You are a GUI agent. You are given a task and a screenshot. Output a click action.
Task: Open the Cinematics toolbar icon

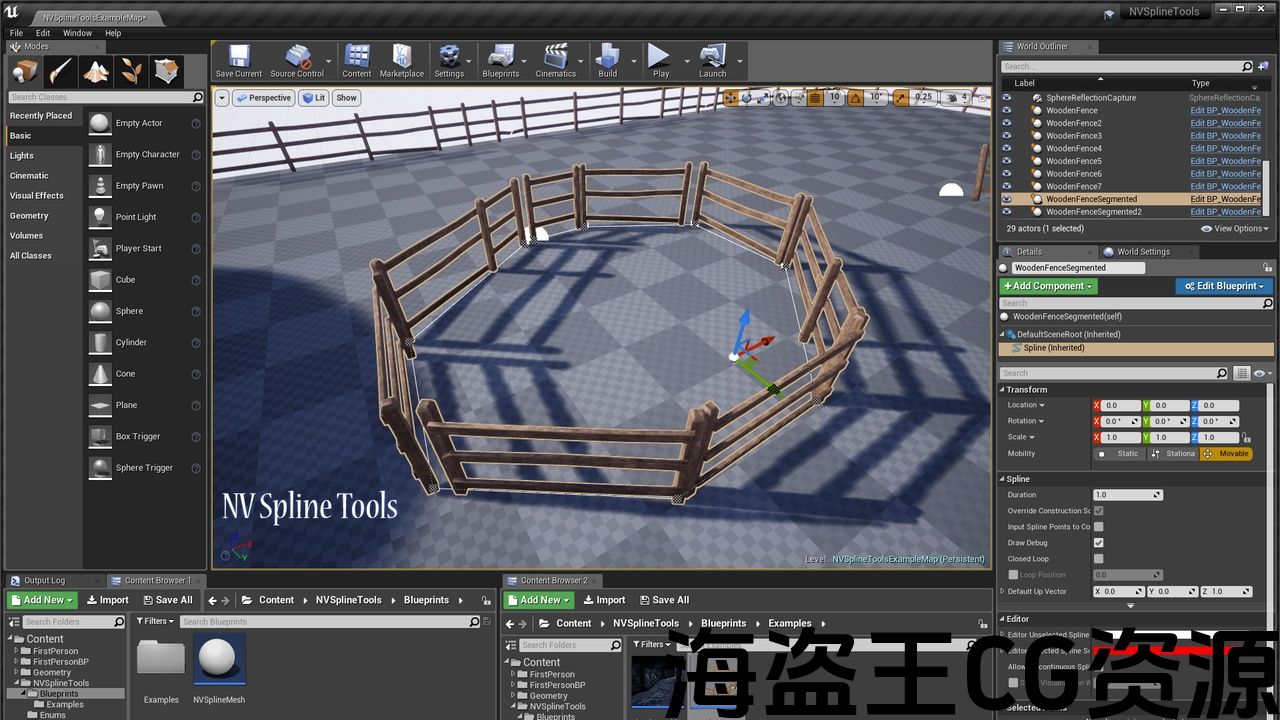pos(555,60)
